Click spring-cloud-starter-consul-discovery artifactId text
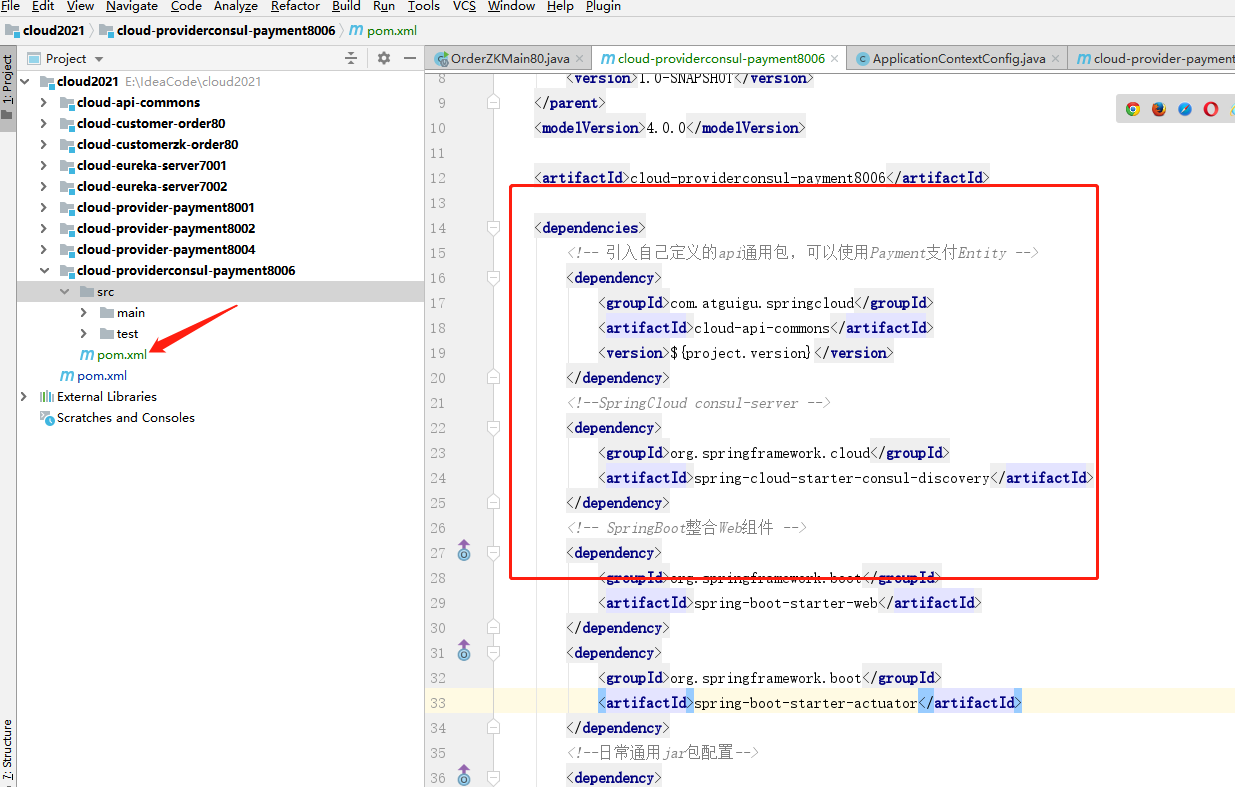The width and height of the screenshot is (1235, 787). click(x=842, y=478)
